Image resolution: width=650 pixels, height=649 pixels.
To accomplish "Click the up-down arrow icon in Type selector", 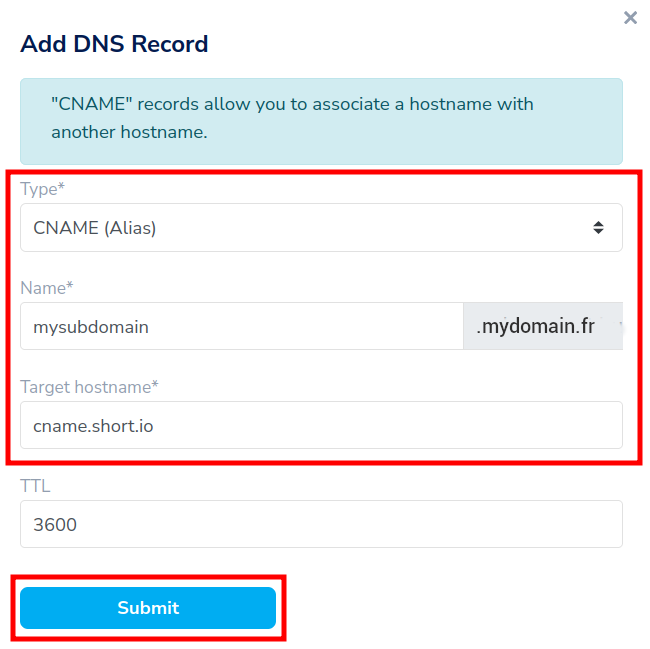I will point(598,228).
